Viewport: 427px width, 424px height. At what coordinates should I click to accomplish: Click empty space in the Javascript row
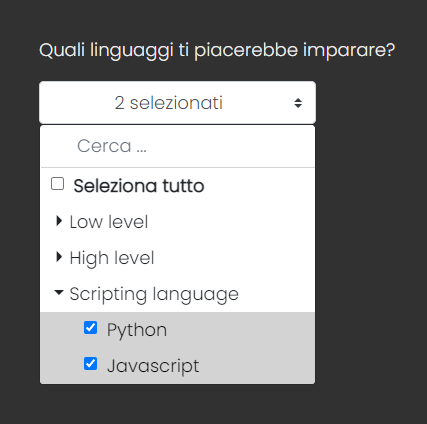point(257,366)
